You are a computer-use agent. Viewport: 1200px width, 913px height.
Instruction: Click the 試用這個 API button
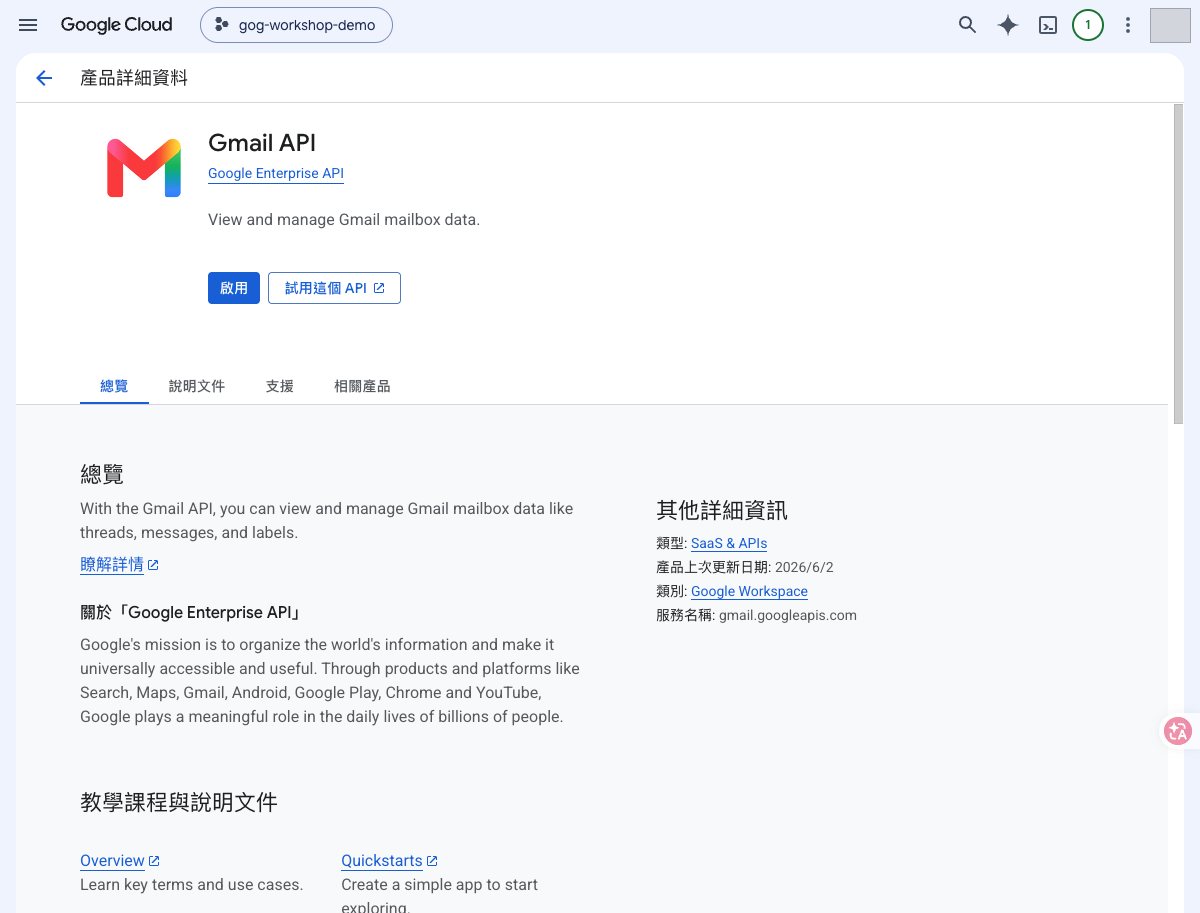pos(334,288)
